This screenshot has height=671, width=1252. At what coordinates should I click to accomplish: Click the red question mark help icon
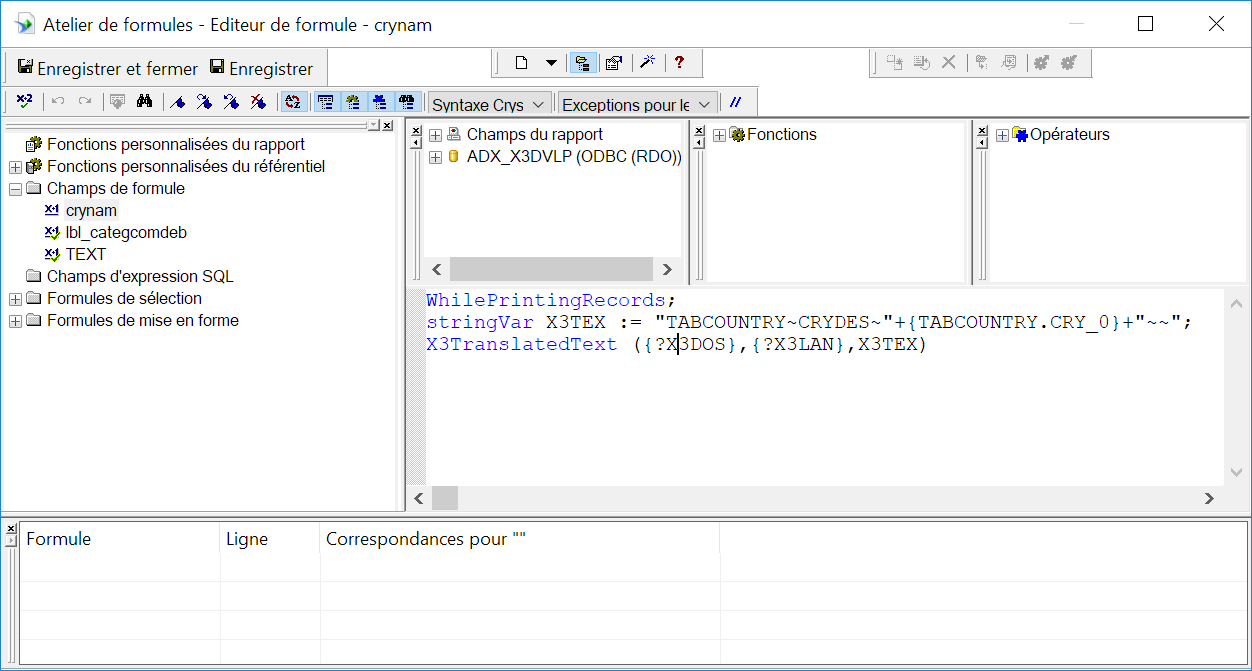click(x=679, y=63)
